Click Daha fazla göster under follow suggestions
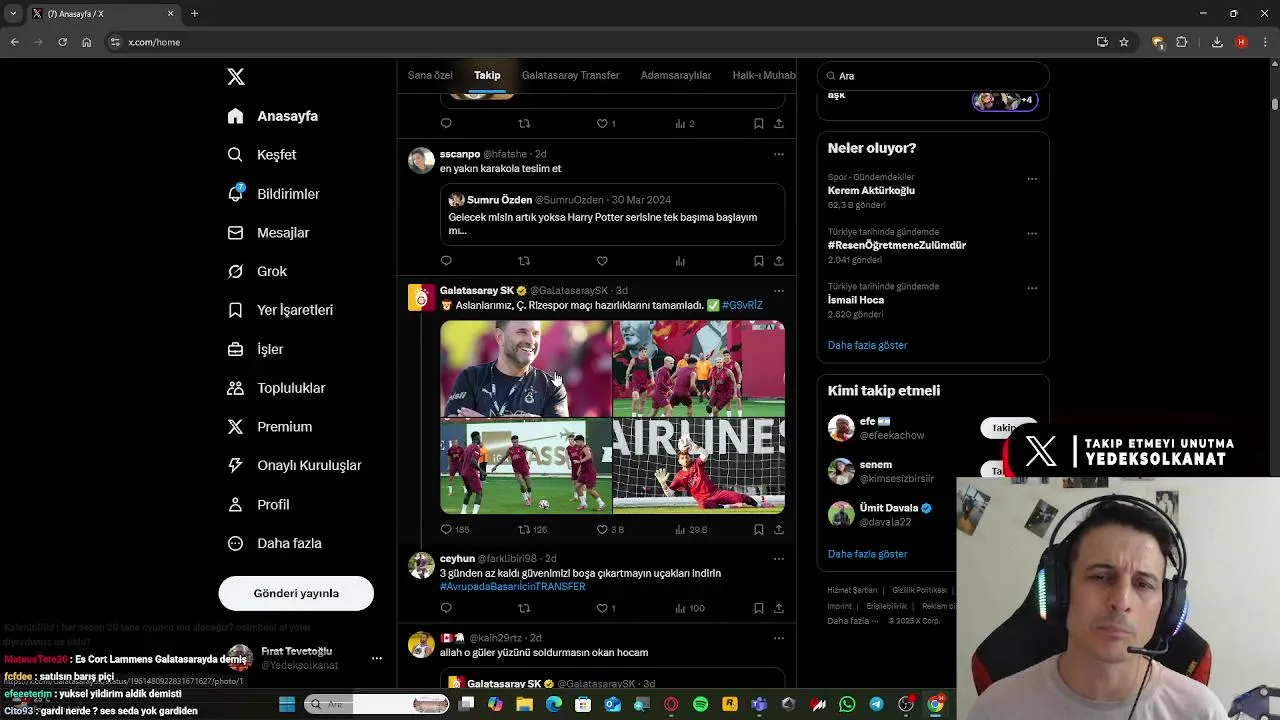Viewport: 1280px width, 720px height. (x=867, y=554)
